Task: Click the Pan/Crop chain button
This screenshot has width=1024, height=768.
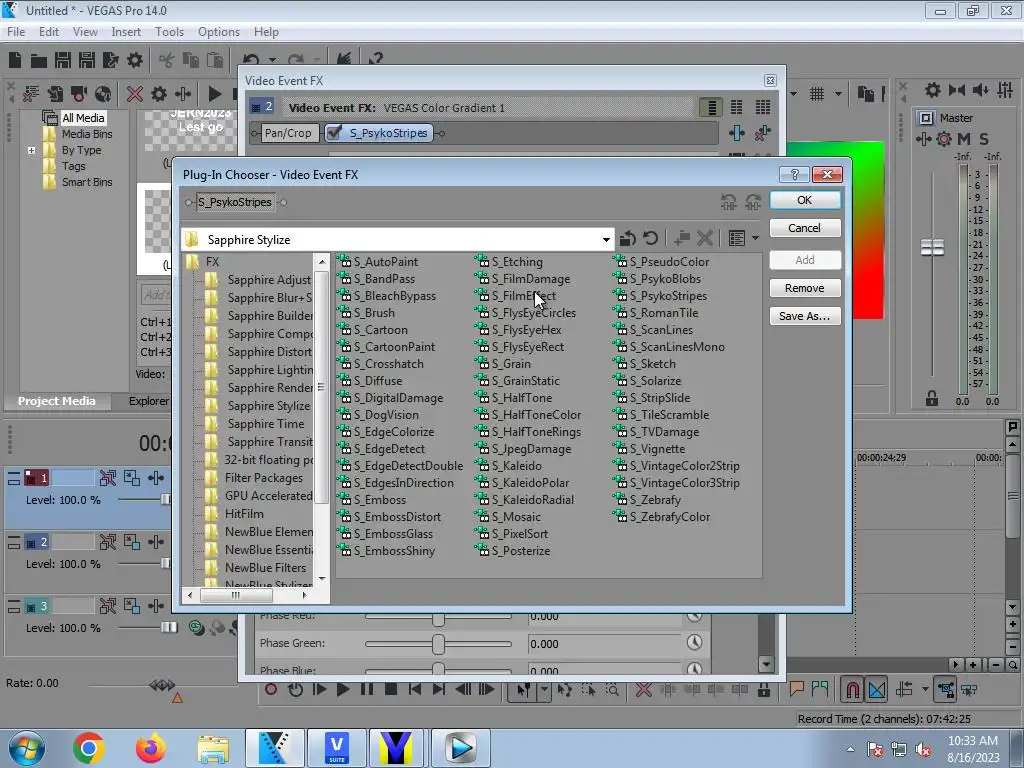Action: coord(288,133)
